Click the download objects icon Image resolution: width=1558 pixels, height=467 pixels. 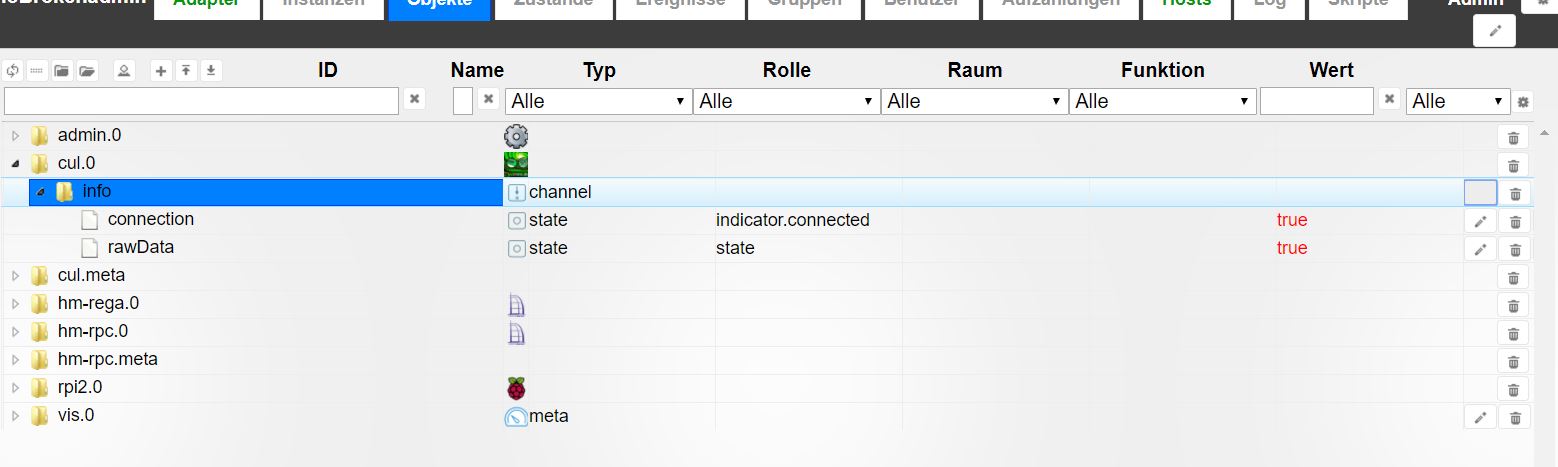click(211, 70)
